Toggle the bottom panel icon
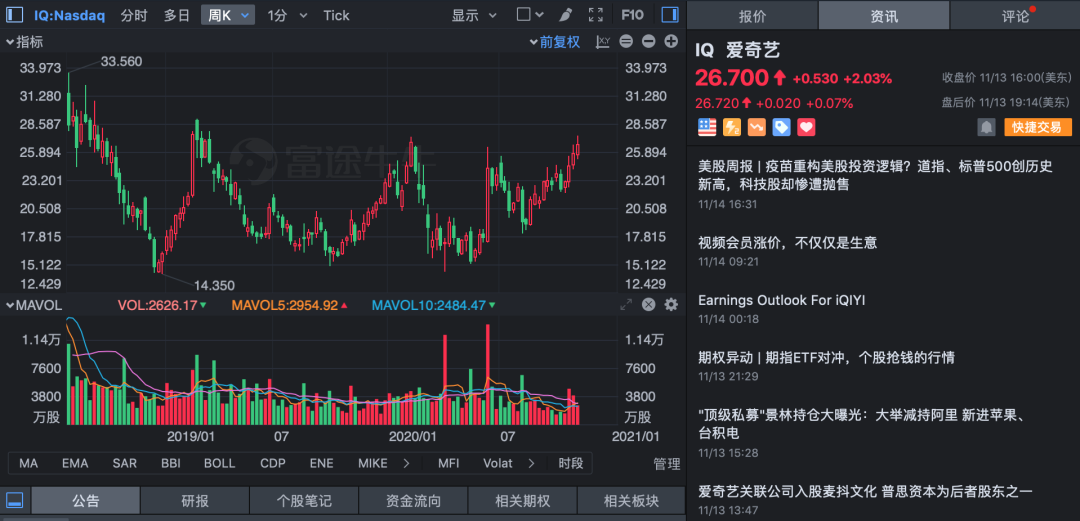Image resolution: width=1080 pixels, height=521 pixels. point(14,500)
